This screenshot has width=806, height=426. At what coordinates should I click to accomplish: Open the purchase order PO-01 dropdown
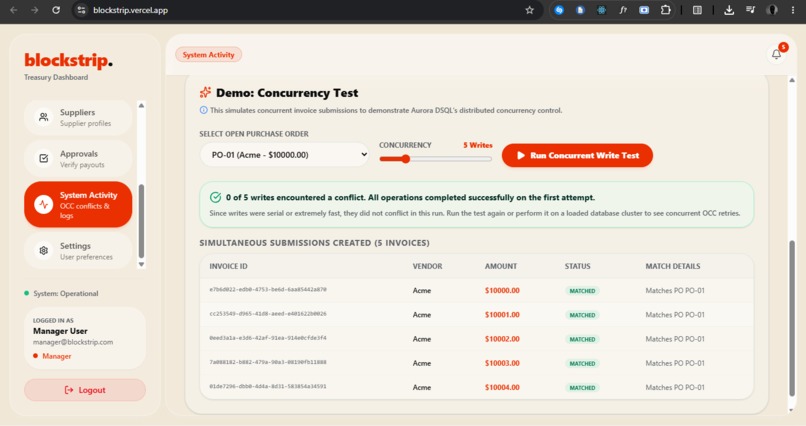tap(284, 155)
